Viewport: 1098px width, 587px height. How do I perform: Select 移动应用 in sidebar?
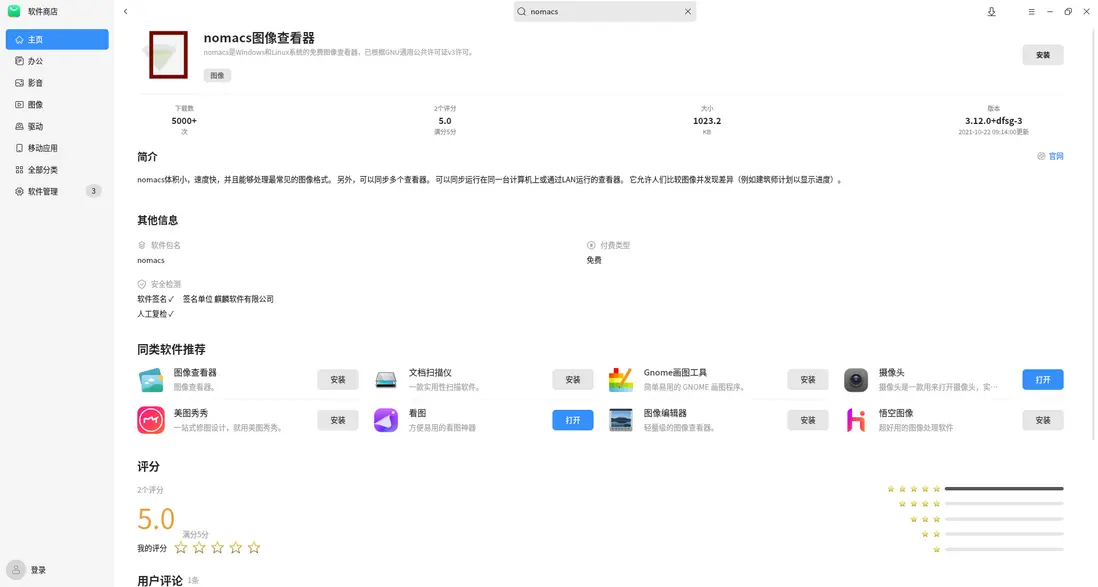coord(57,148)
